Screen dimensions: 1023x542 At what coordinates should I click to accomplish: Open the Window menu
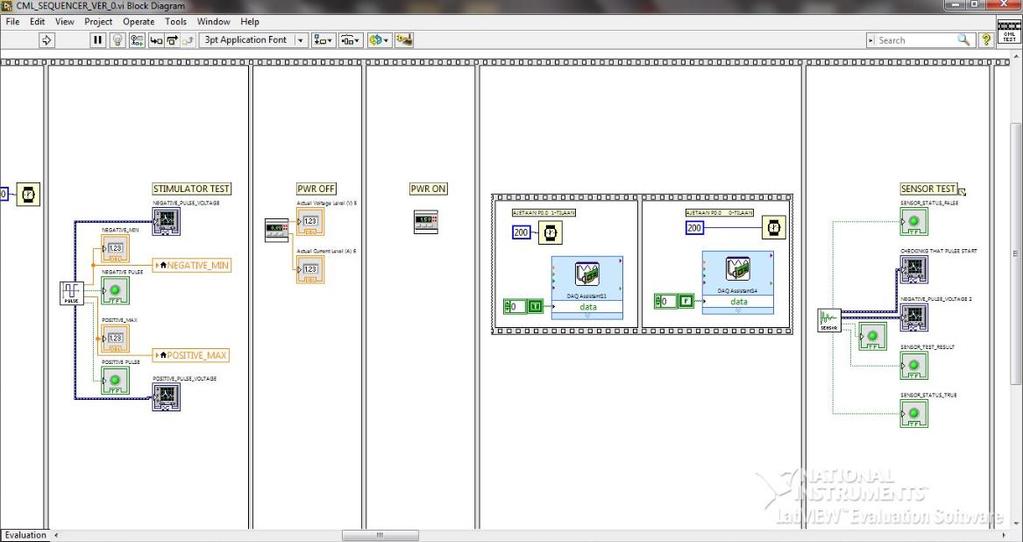(213, 22)
